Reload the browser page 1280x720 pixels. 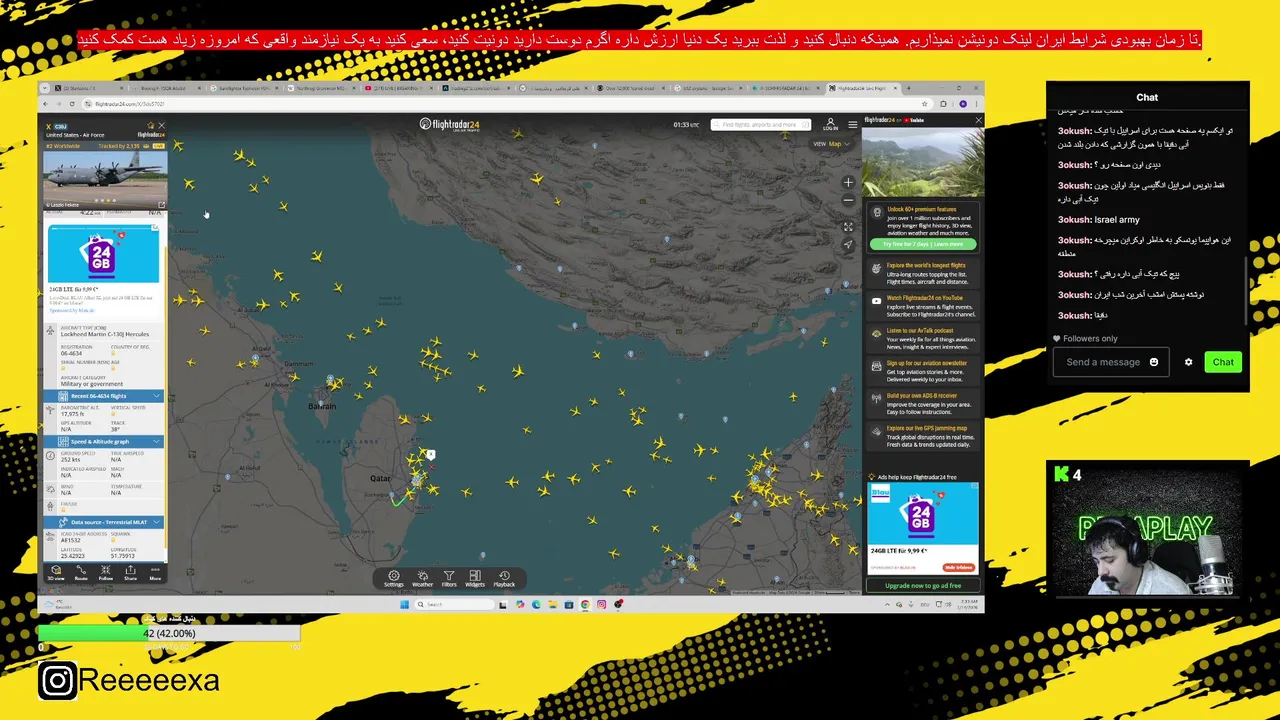pos(71,104)
